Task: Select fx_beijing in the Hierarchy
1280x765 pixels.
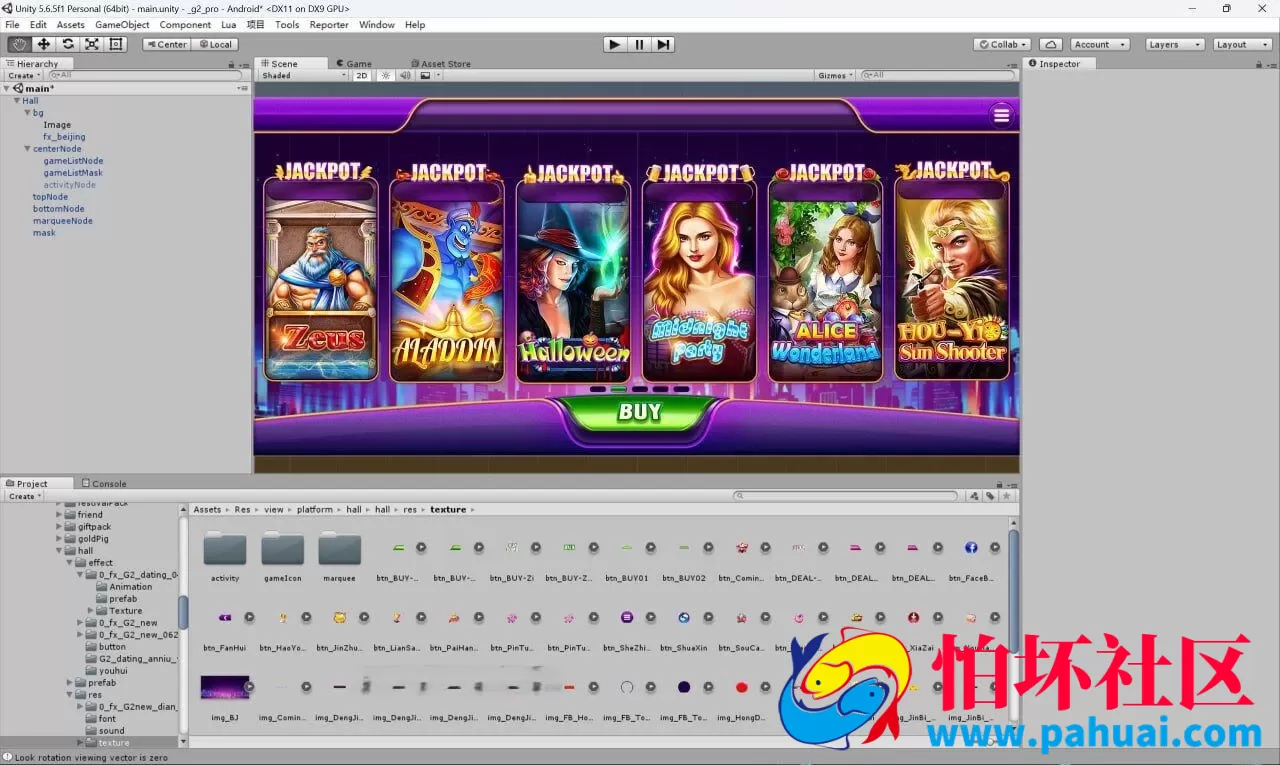Action: (x=64, y=137)
